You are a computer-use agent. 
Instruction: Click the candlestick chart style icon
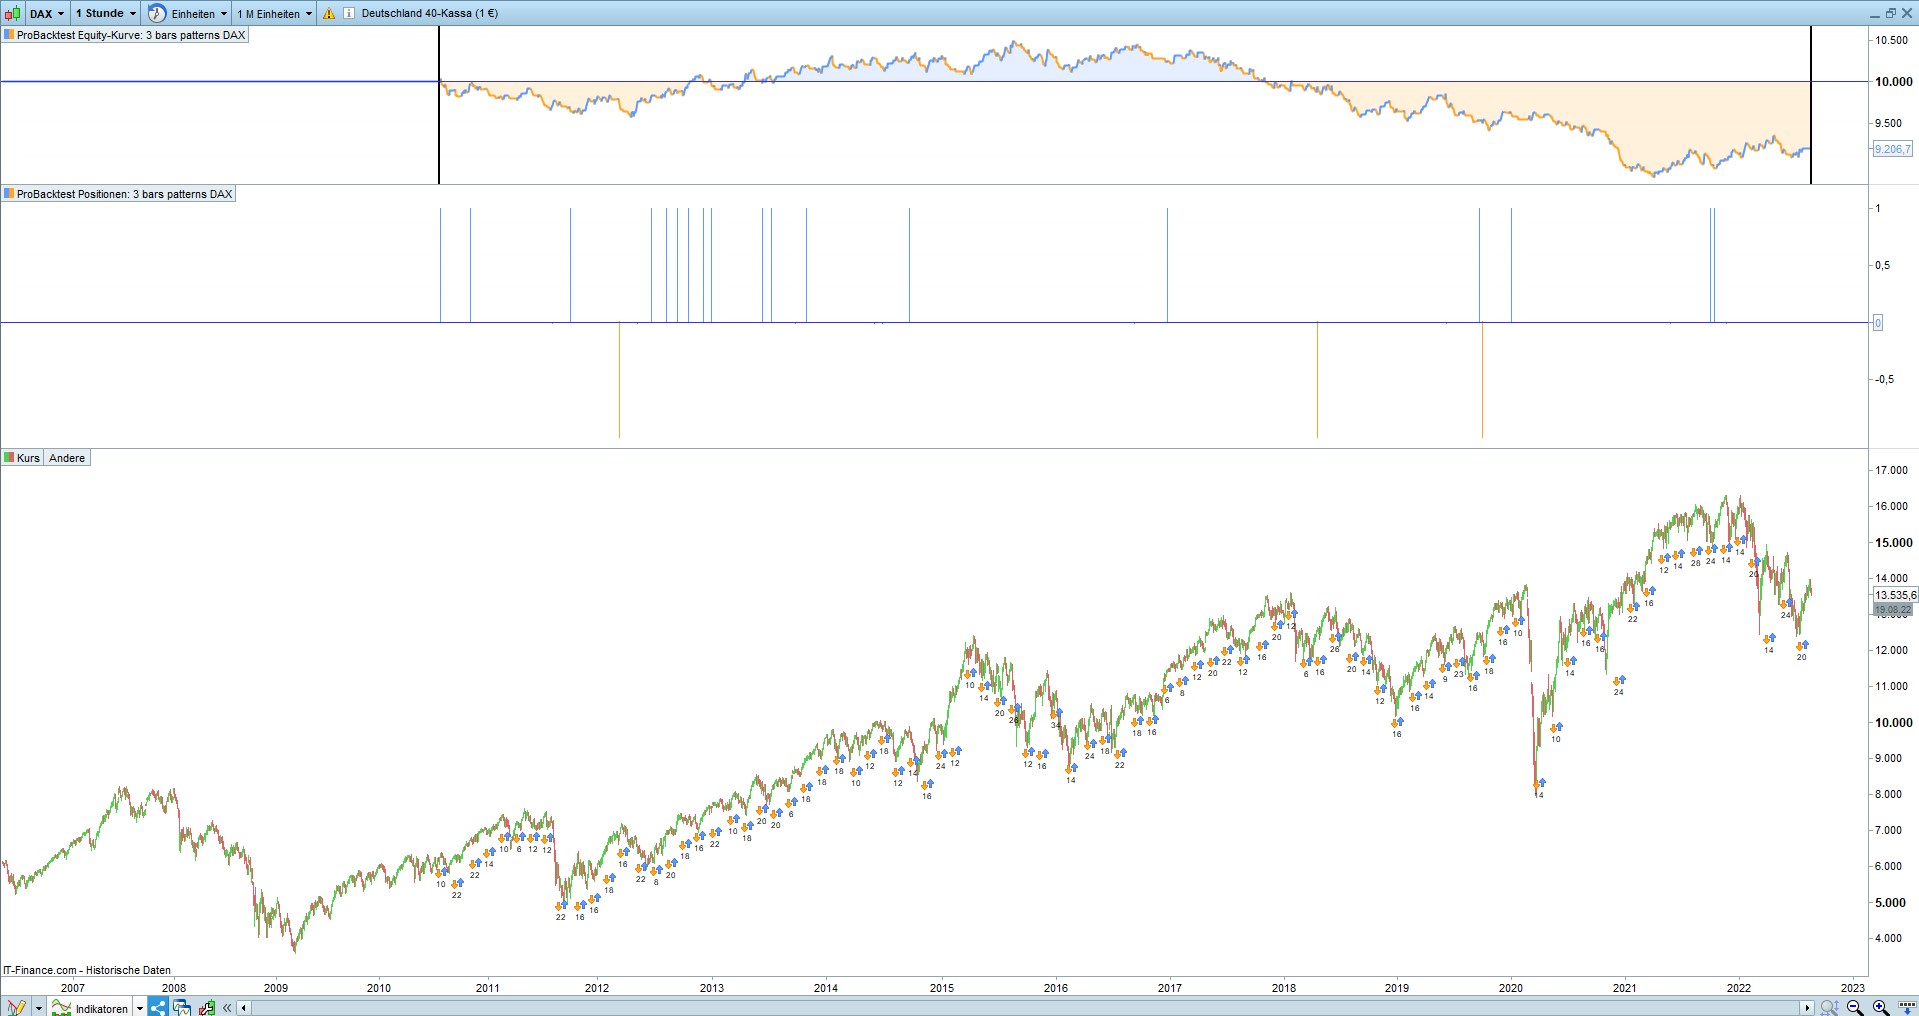13,13
